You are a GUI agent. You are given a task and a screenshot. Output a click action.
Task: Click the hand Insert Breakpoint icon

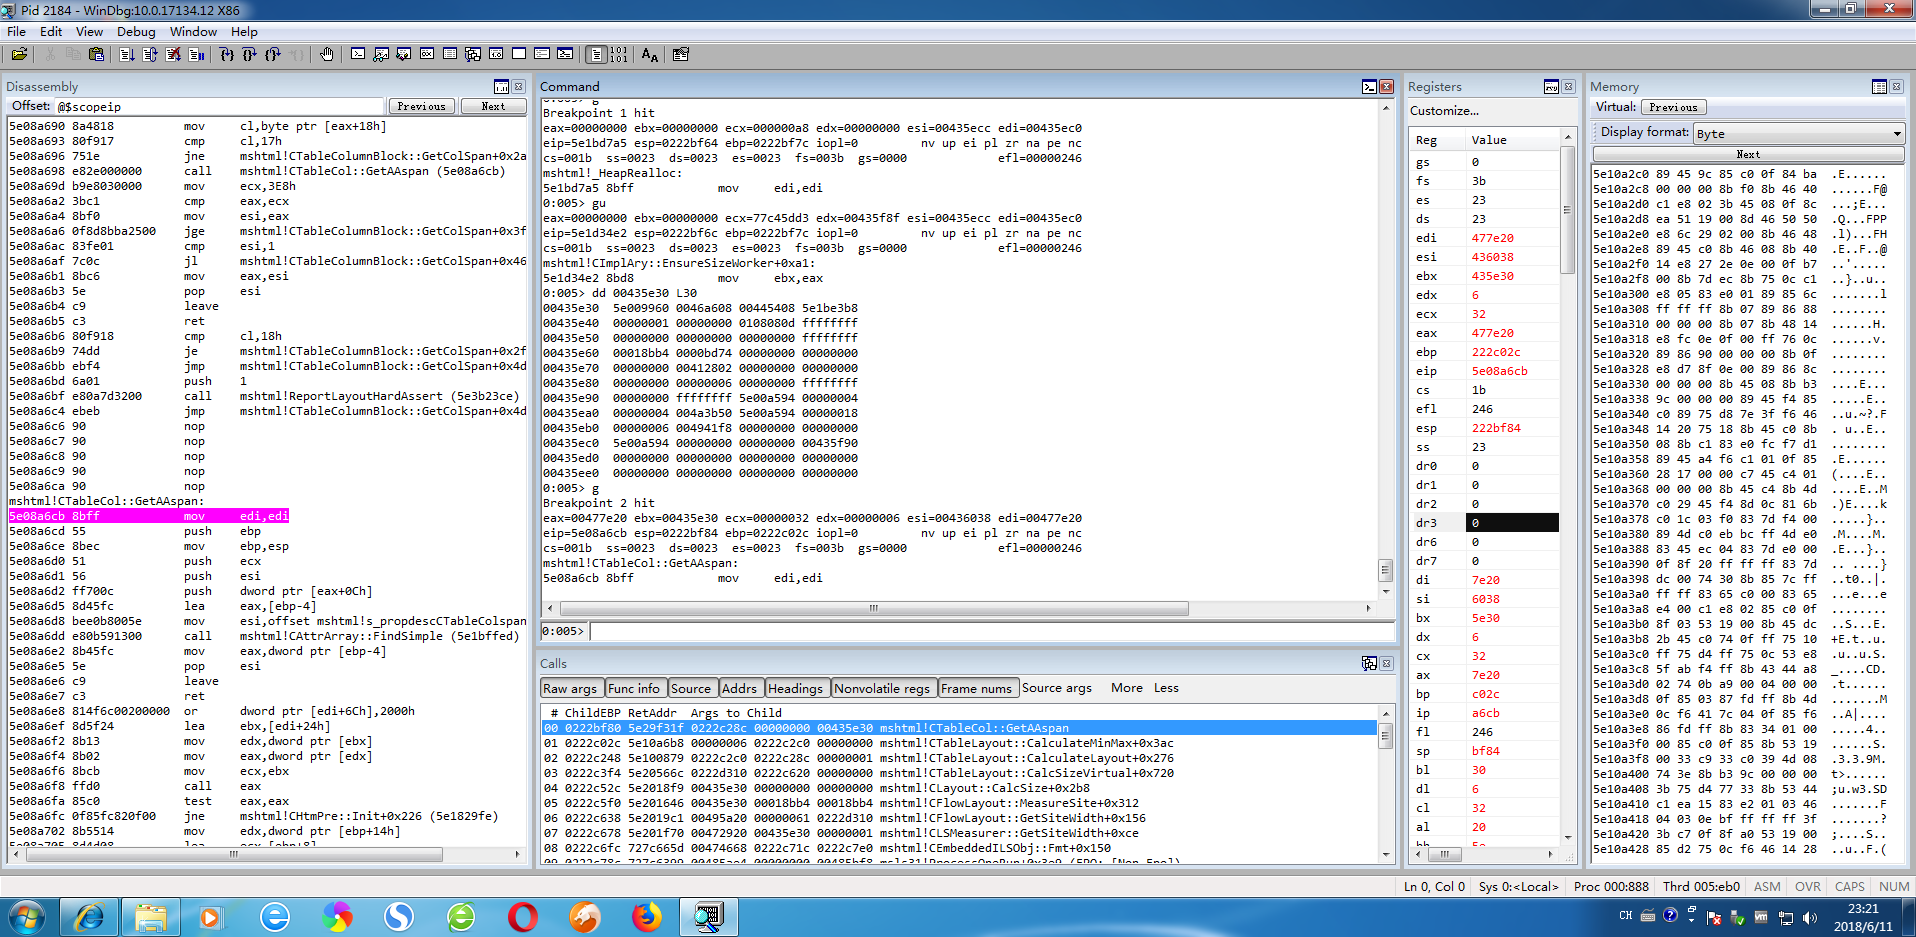point(327,54)
